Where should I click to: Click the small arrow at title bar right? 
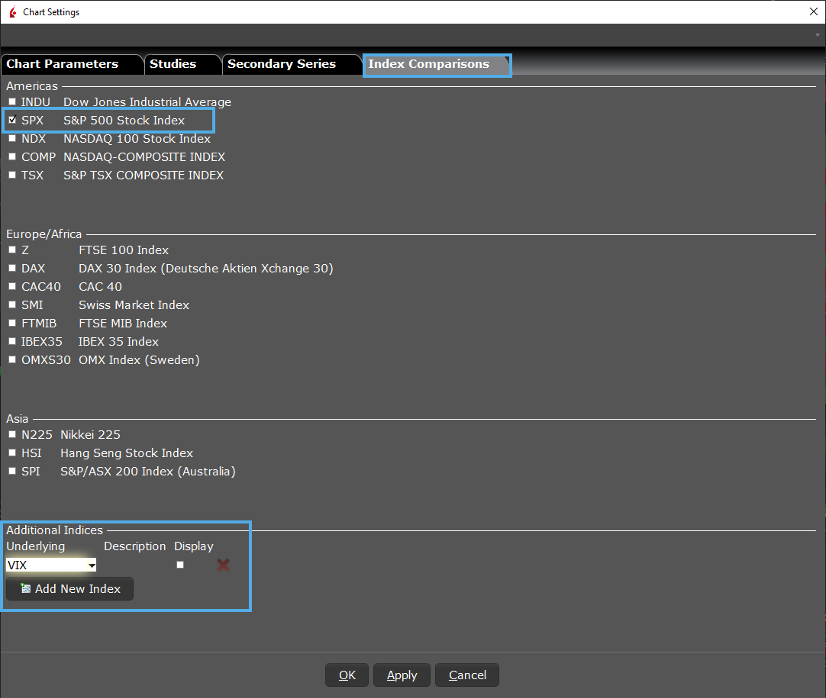(817, 35)
